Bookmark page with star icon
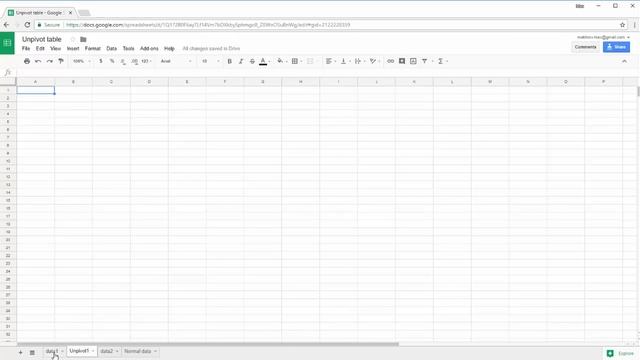Viewport: 640px width, 360px height. [x=622, y=25]
